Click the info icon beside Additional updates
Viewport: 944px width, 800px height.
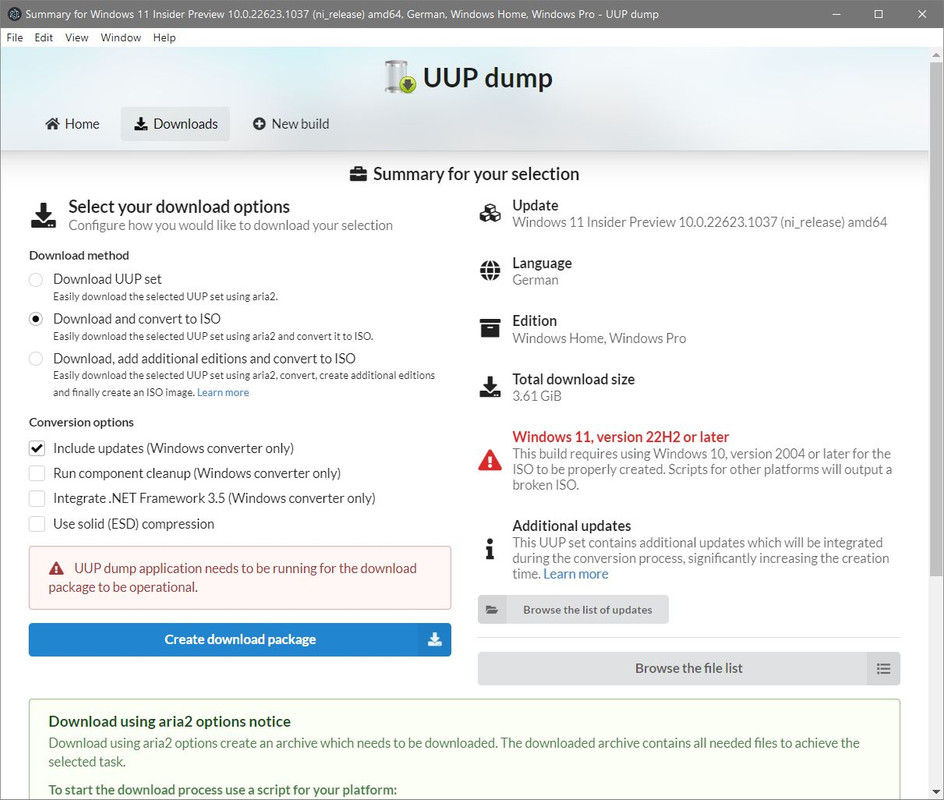[490, 549]
